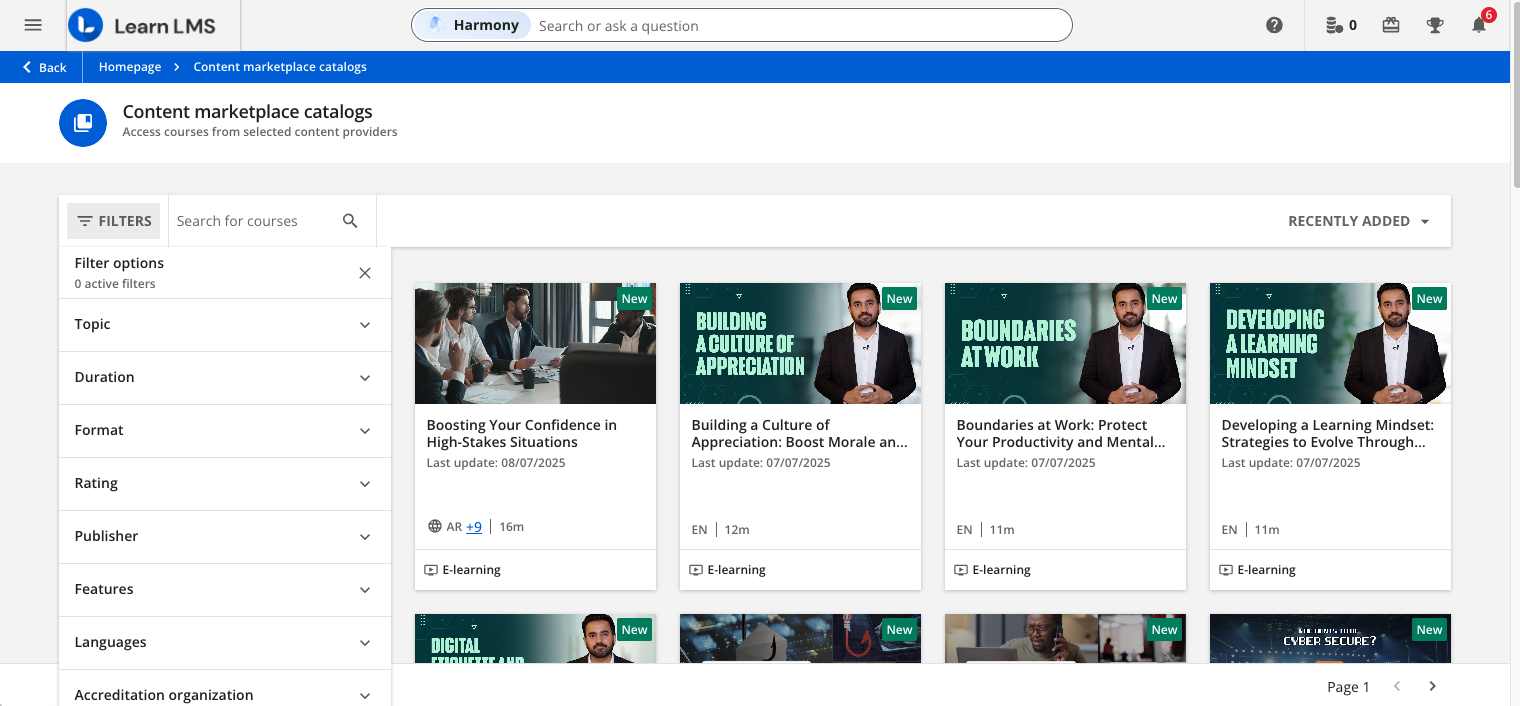The image size is (1520, 706).
Task: Click the FILTERS button
Action: 113,220
